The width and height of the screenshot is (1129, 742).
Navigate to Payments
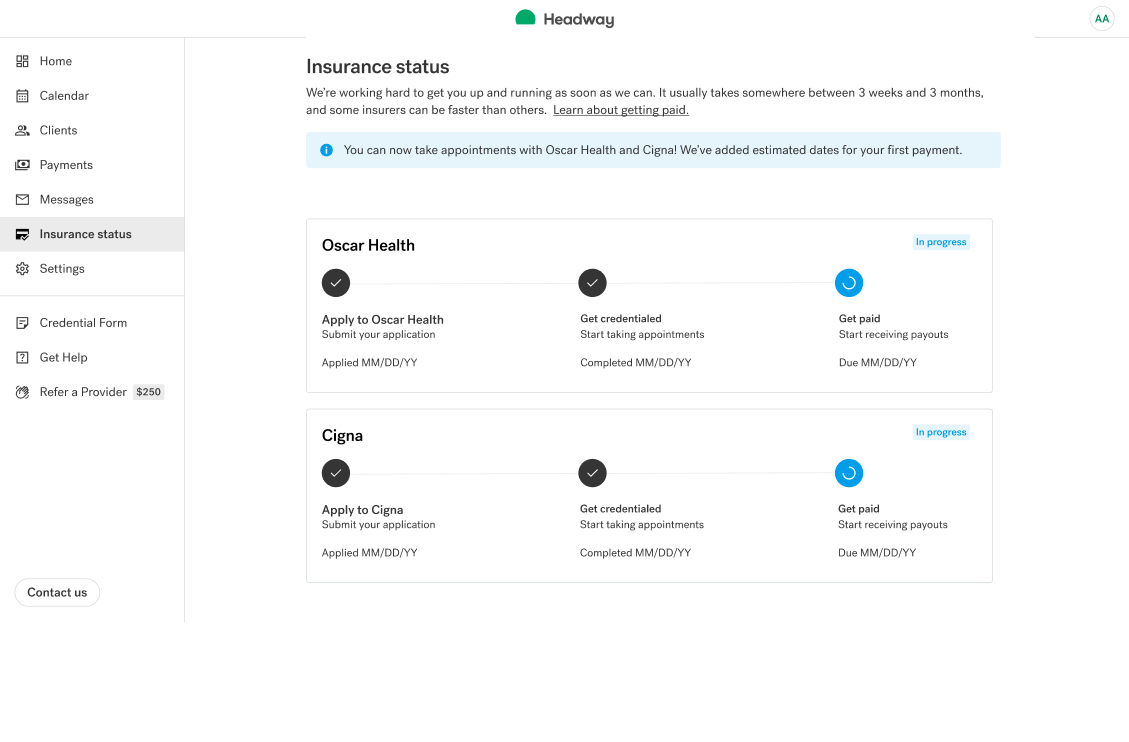tap(92, 165)
